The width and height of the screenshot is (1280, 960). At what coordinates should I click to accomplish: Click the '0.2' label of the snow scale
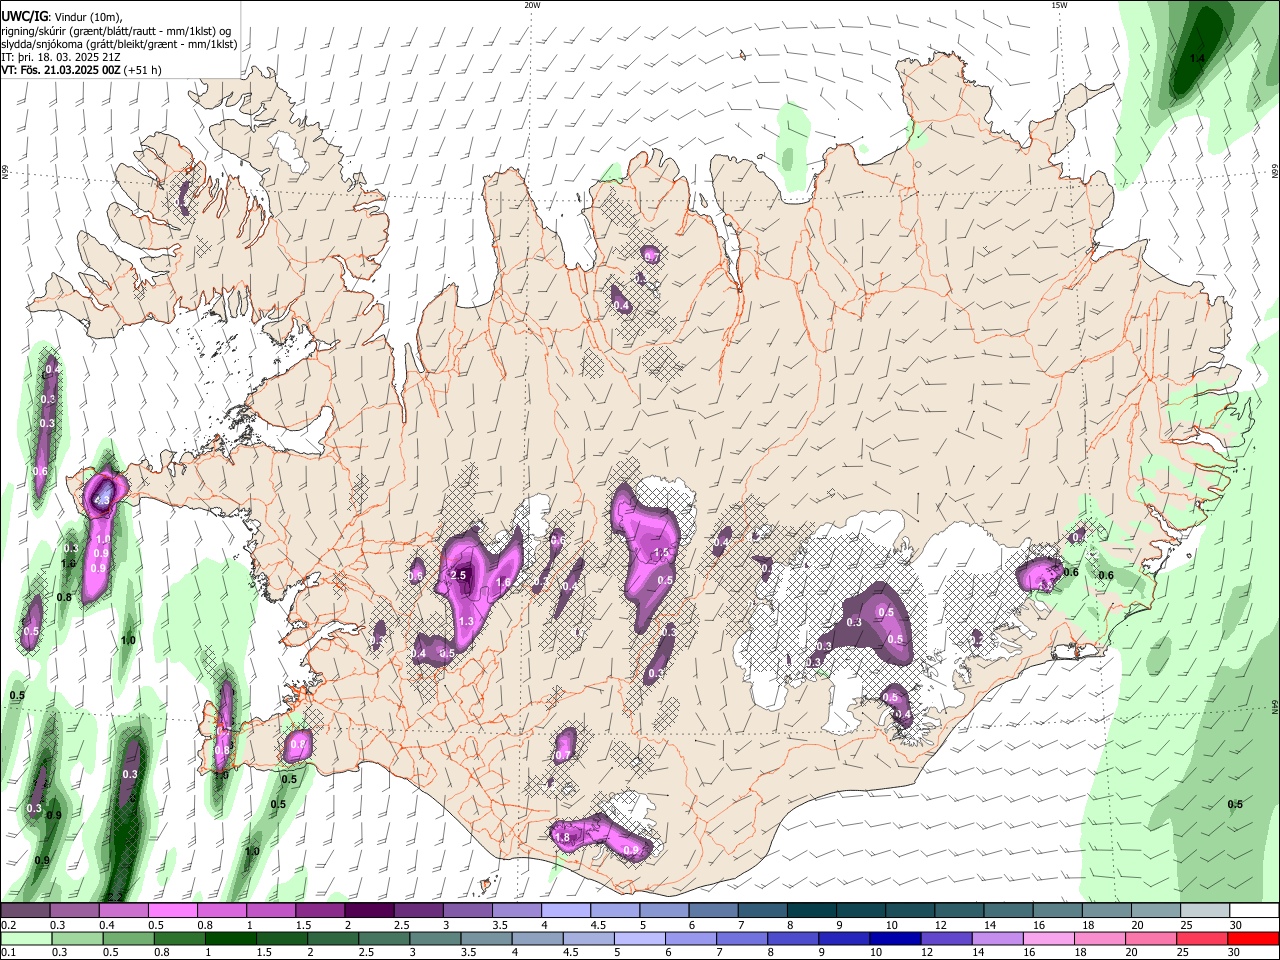9,925
